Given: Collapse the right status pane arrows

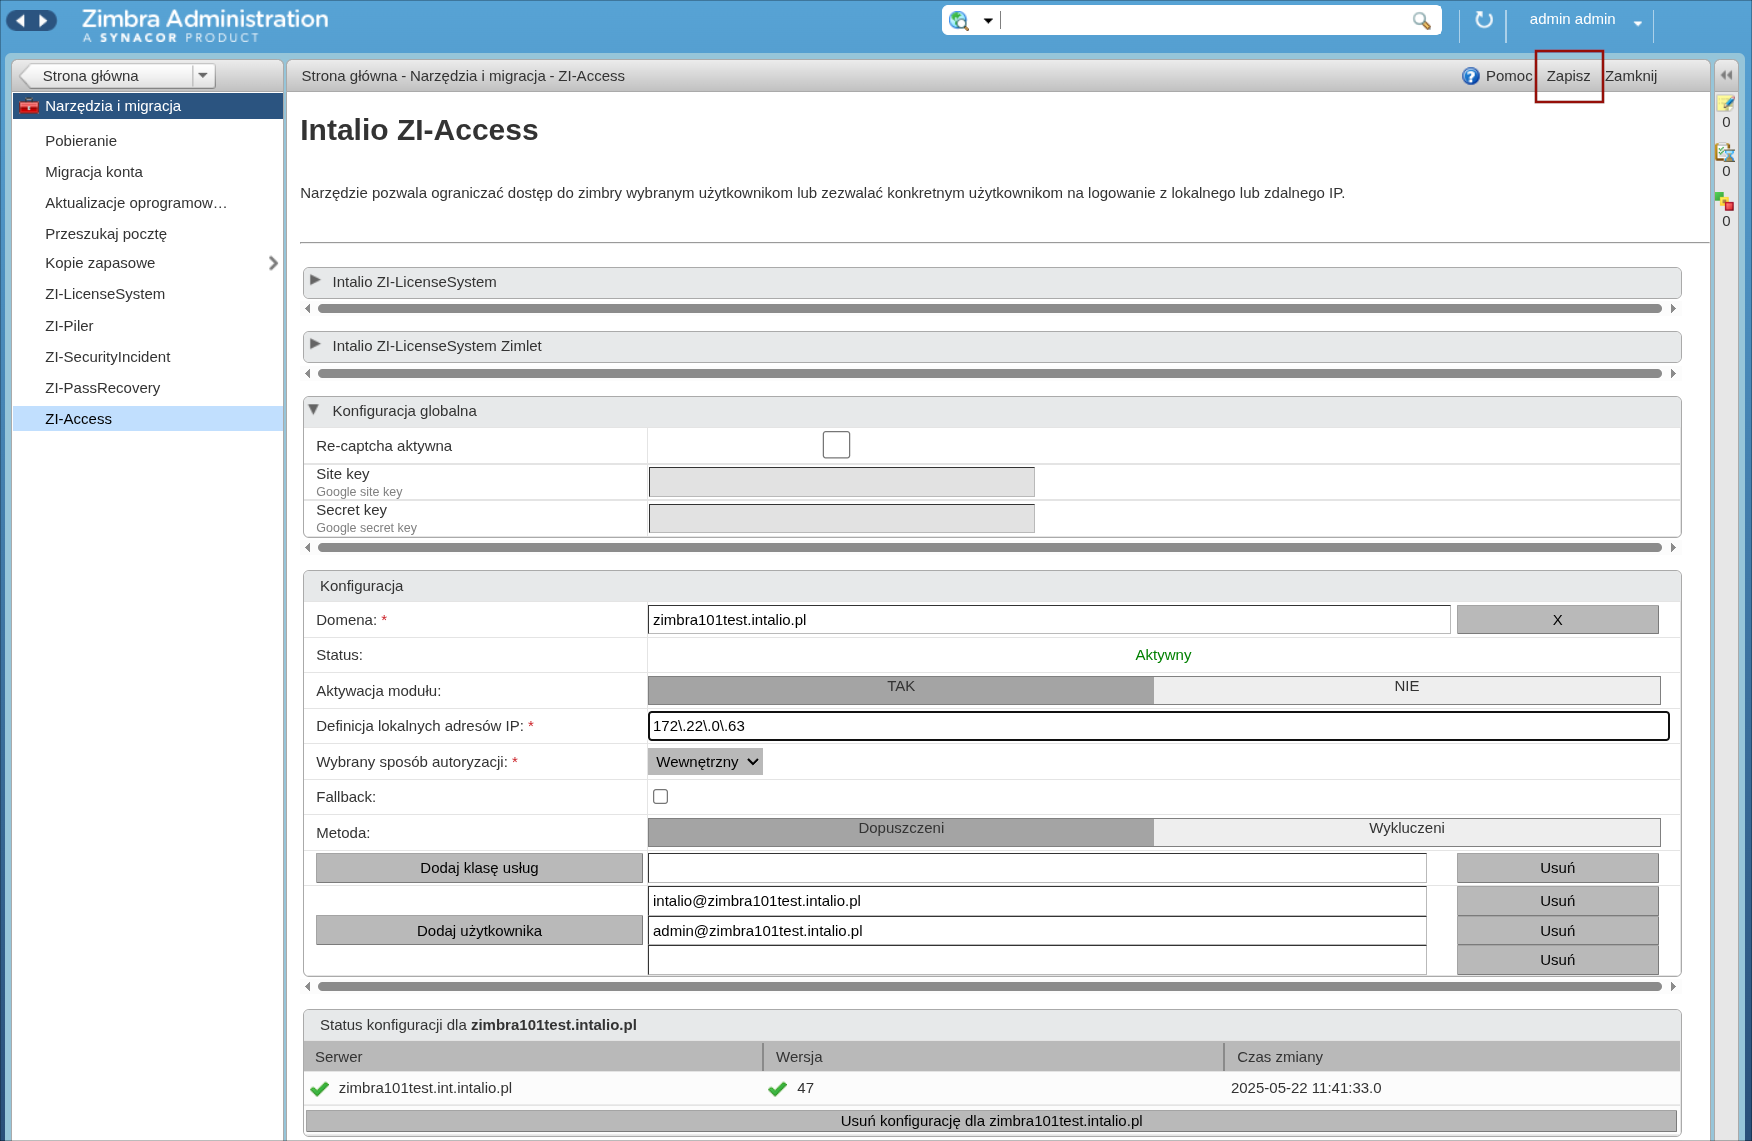Looking at the screenshot, I should 1726,75.
